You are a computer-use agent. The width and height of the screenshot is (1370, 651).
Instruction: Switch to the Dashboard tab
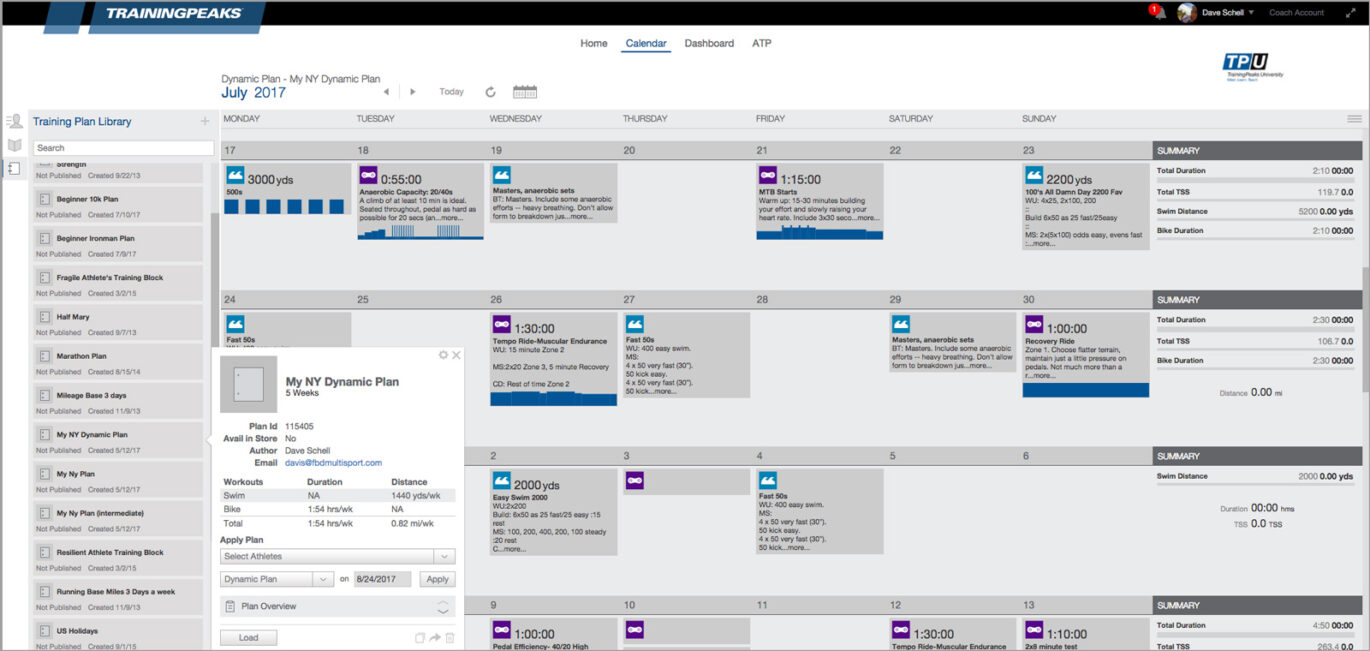[x=710, y=43]
